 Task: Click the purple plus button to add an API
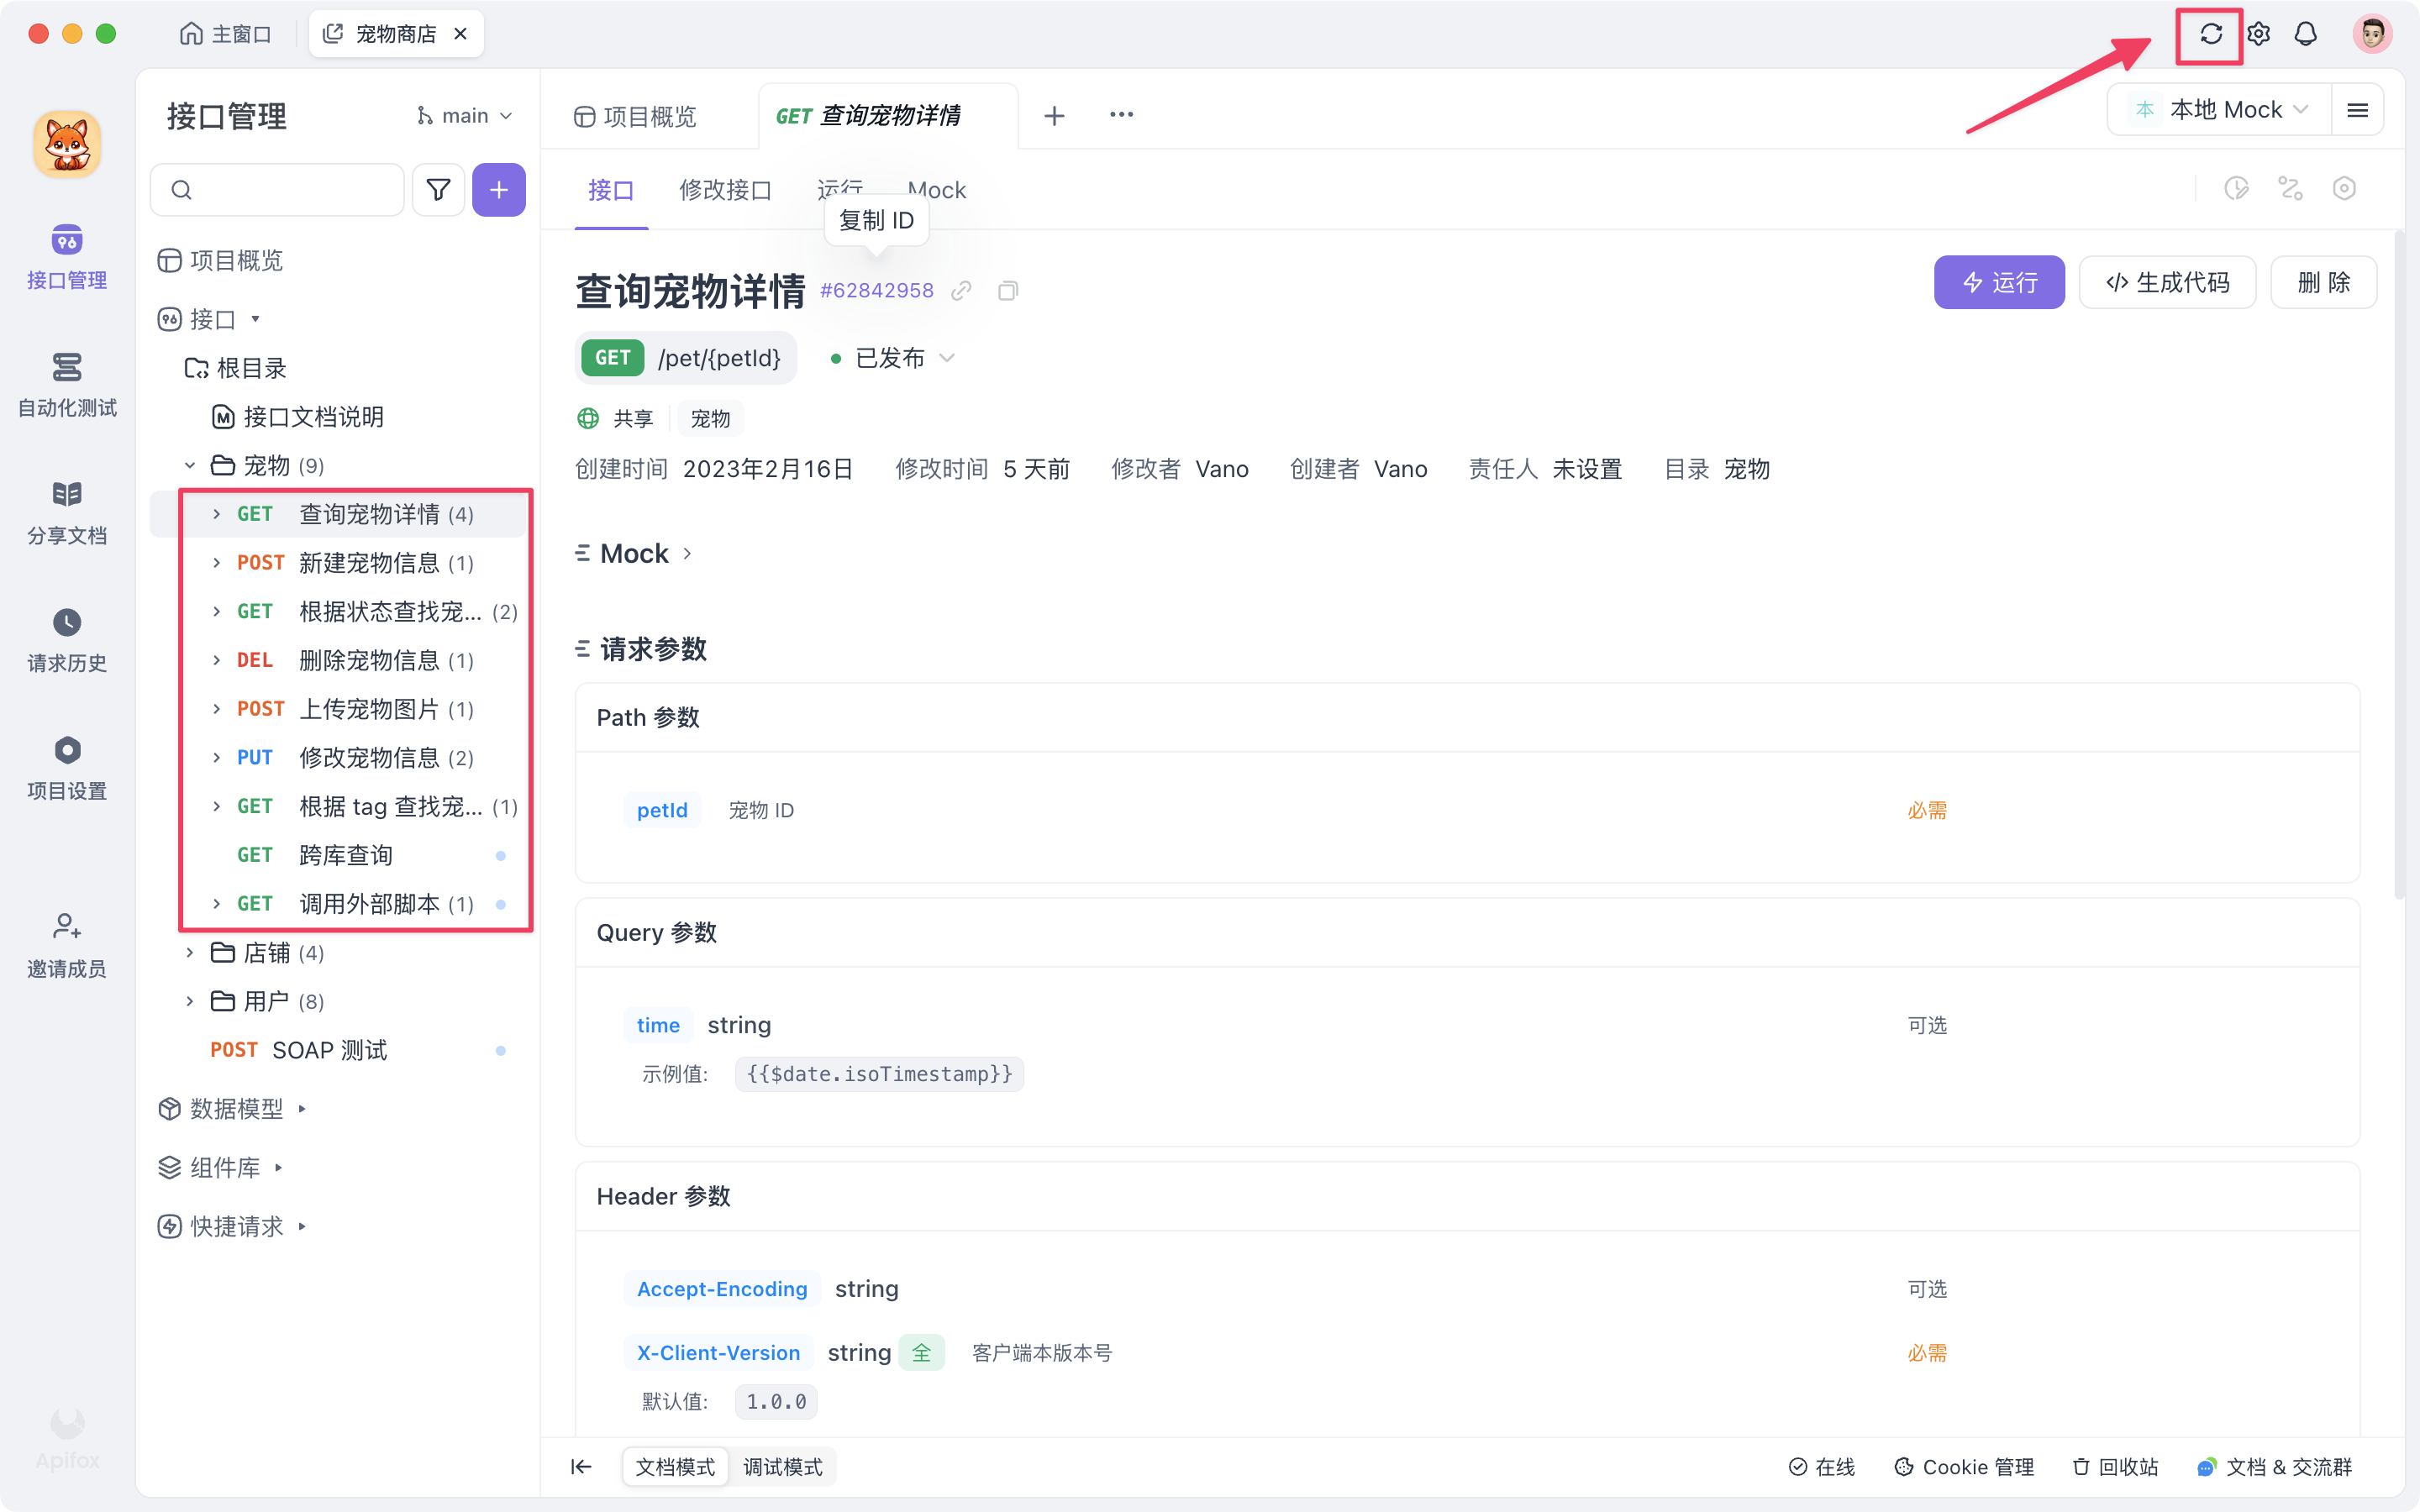[498, 189]
